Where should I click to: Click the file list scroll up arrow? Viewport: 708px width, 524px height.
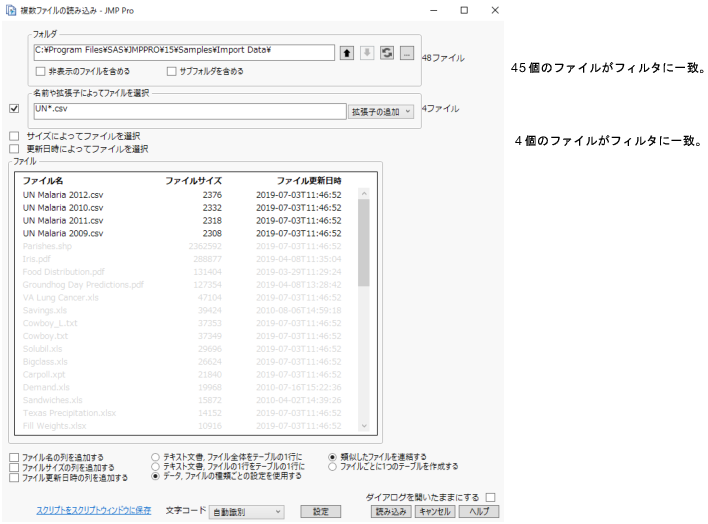pyautogui.click(x=364, y=193)
